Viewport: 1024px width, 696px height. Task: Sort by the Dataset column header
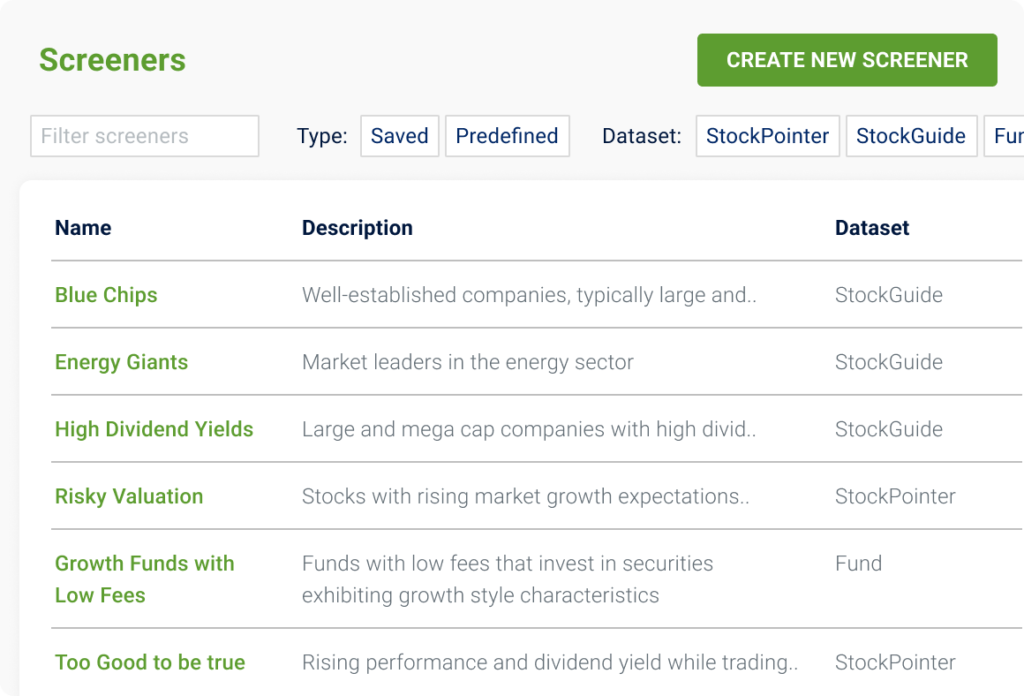[872, 228]
